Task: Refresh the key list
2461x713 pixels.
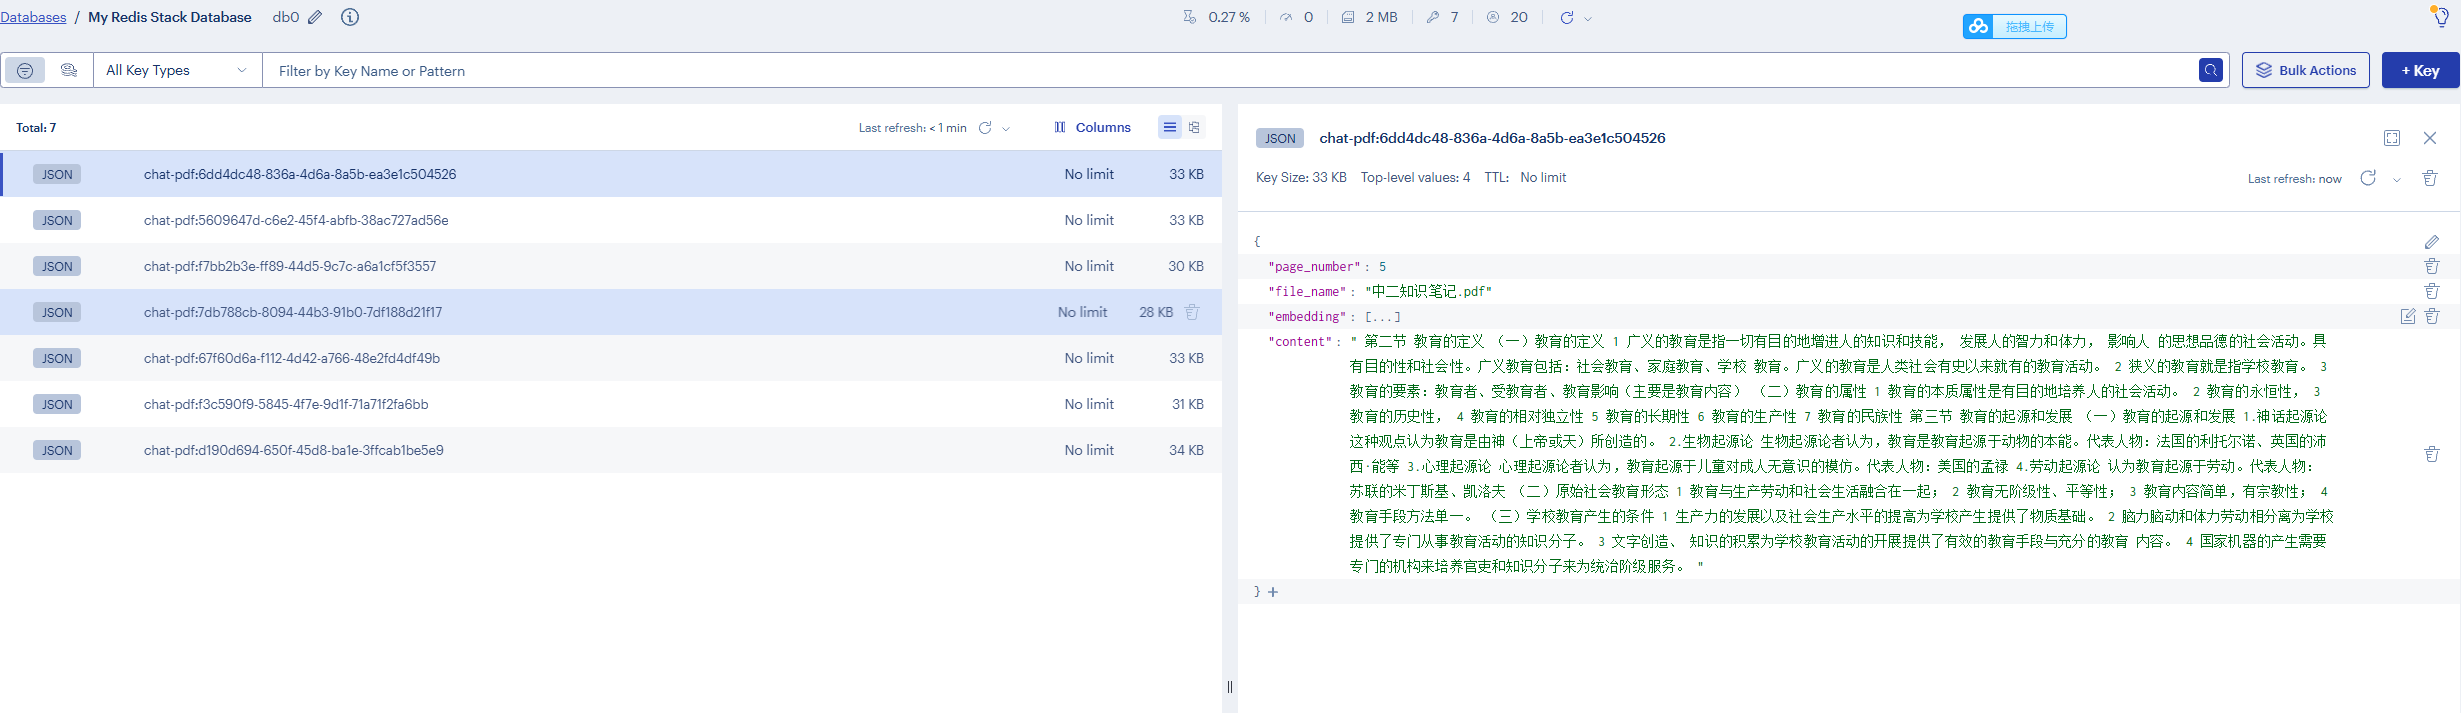Action: pos(985,127)
